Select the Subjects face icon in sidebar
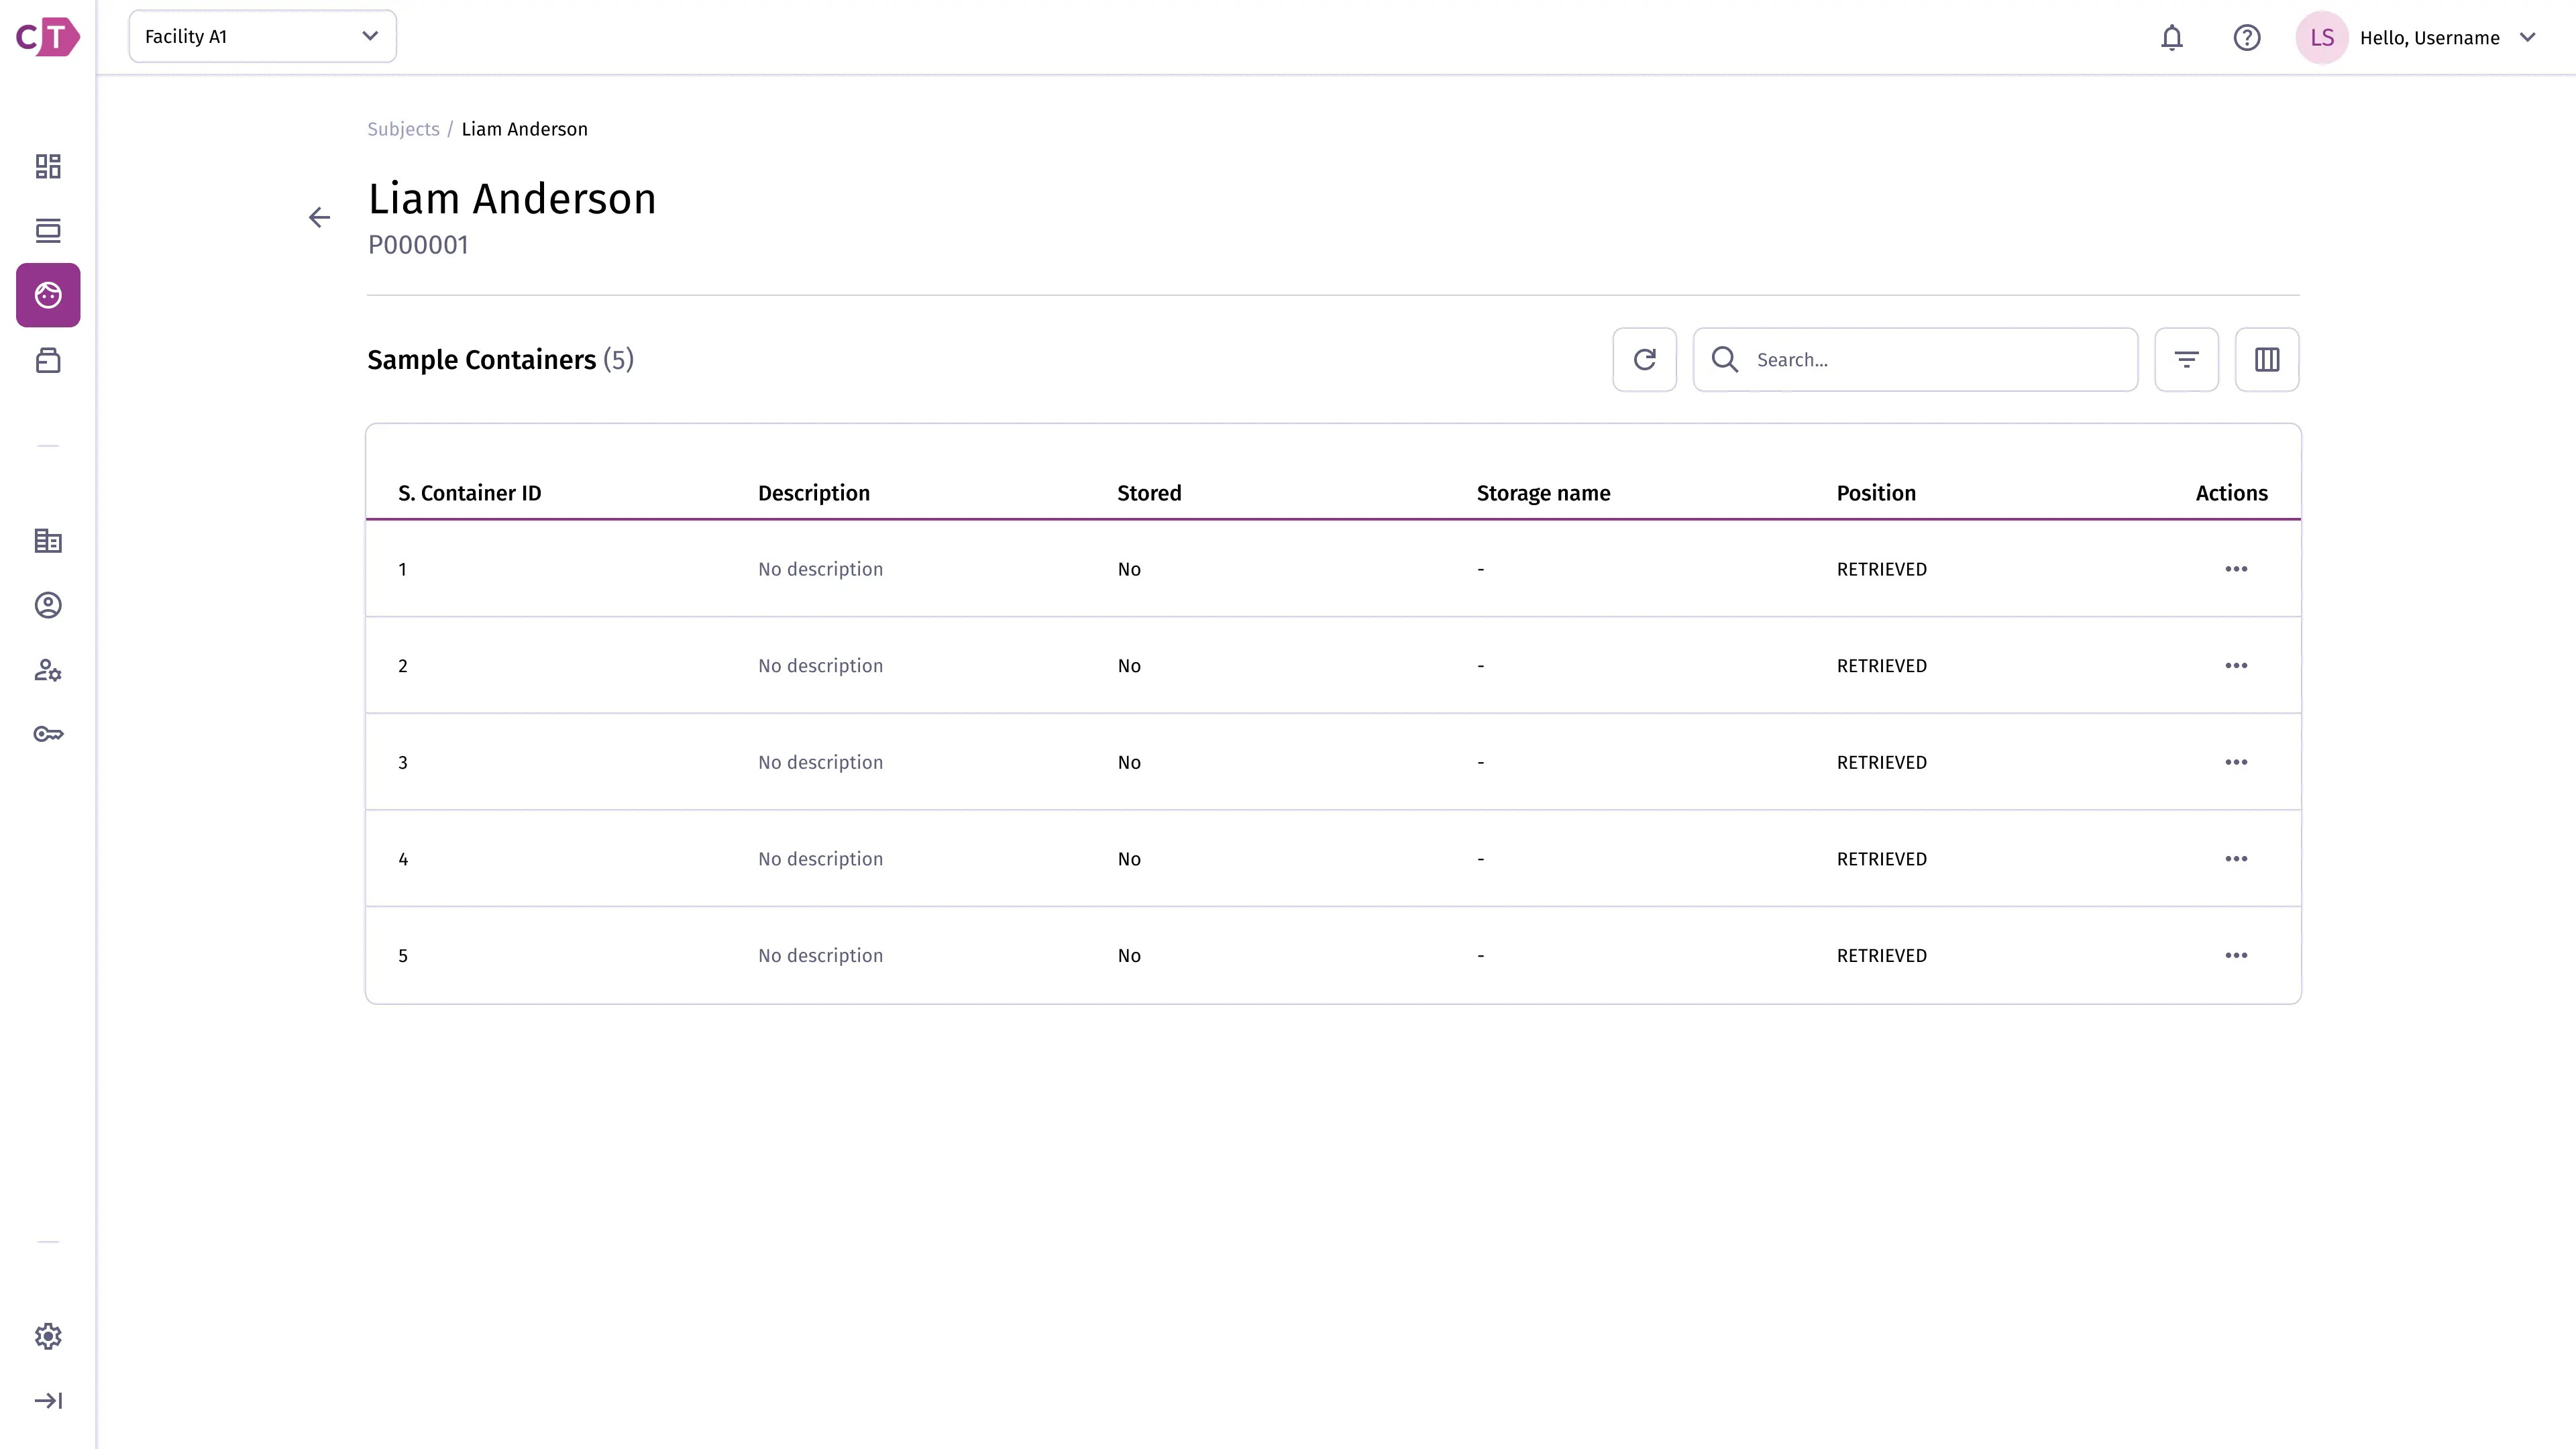Image resolution: width=2576 pixels, height=1449 pixels. (48, 295)
